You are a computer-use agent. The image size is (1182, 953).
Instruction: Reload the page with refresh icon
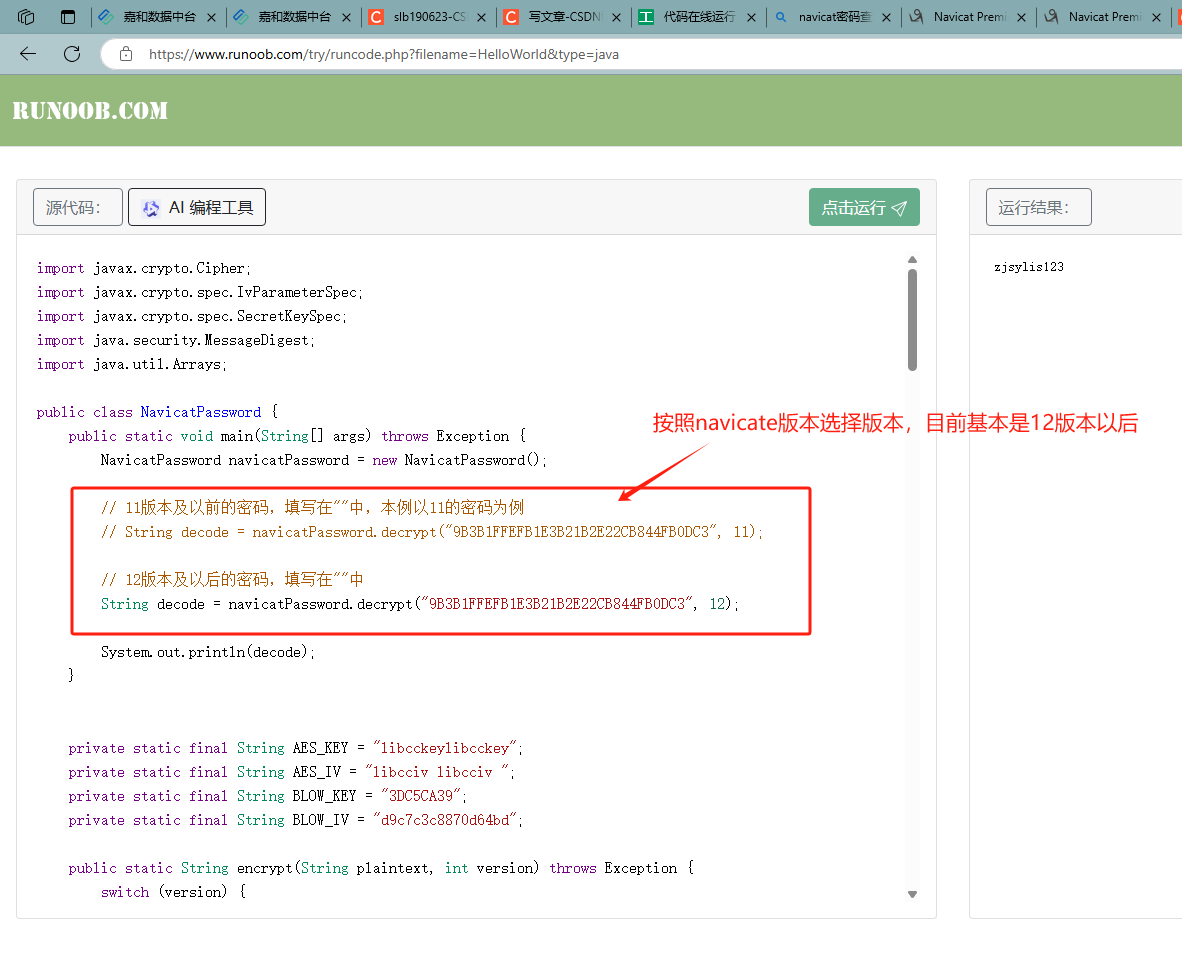pos(72,54)
